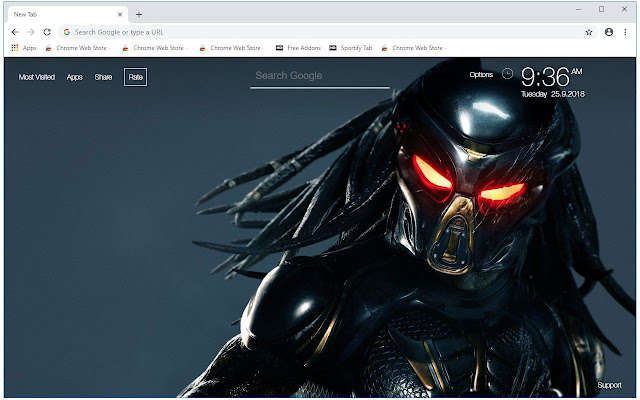Open the last Chrome Web Store bookmark
The width and height of the screenshot is (640, 400).
413,48
